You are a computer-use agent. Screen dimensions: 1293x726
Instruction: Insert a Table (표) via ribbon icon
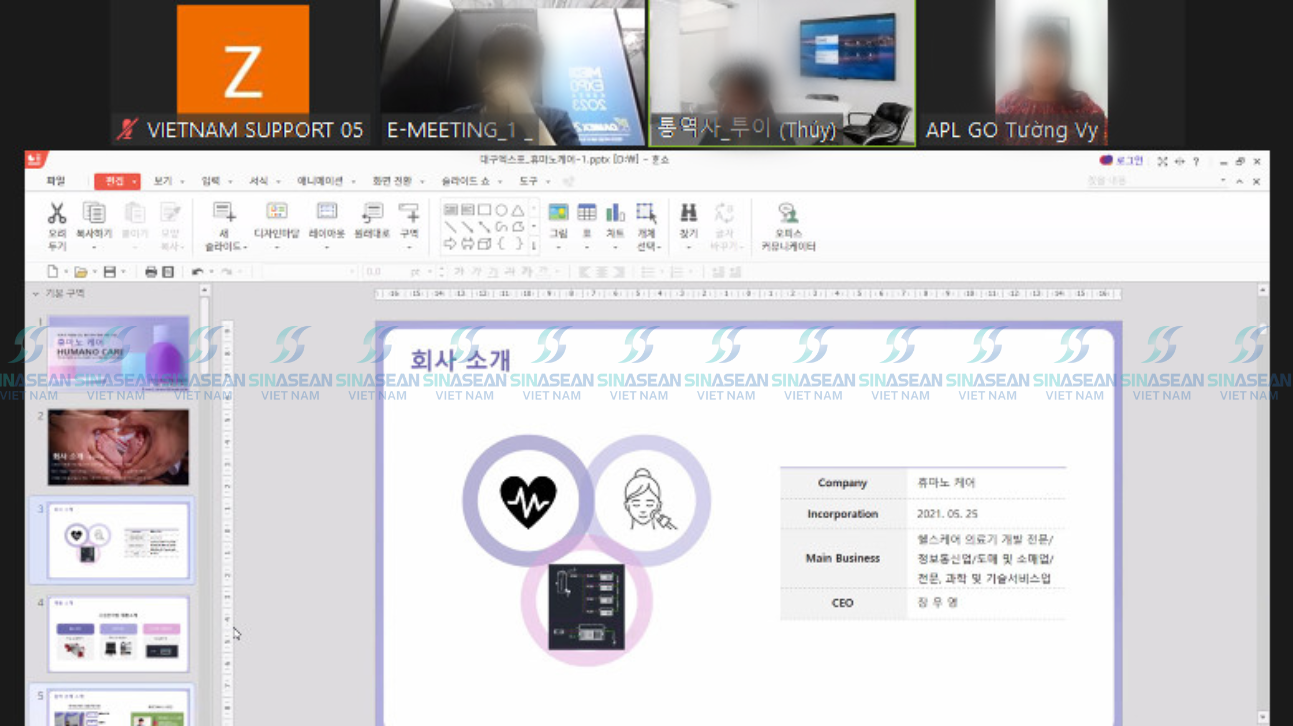pyautogui.click(x=587, y=212)
